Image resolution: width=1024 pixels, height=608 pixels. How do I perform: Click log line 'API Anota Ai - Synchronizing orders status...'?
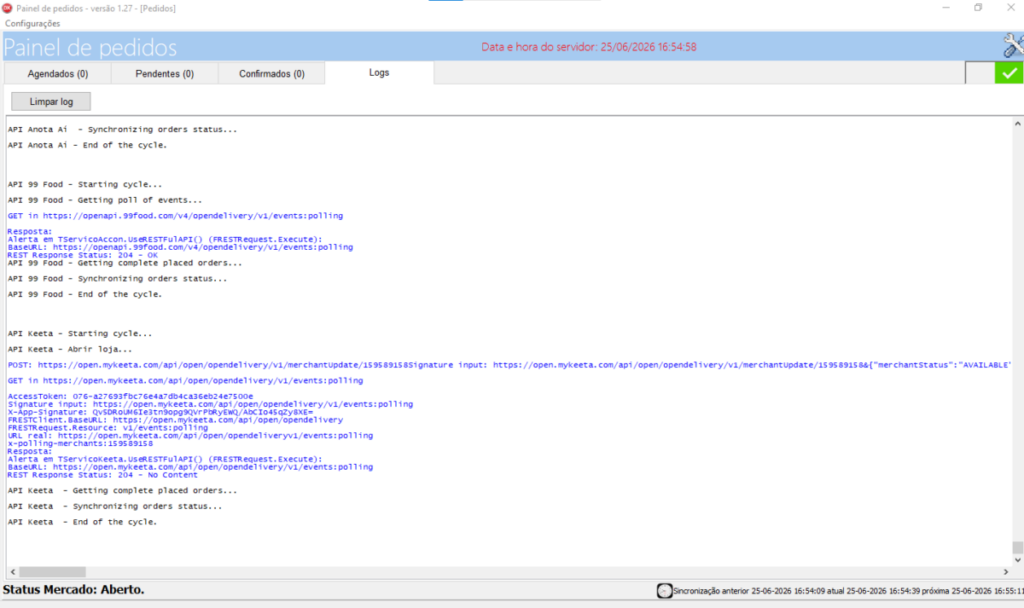click(x=123, y=129)
